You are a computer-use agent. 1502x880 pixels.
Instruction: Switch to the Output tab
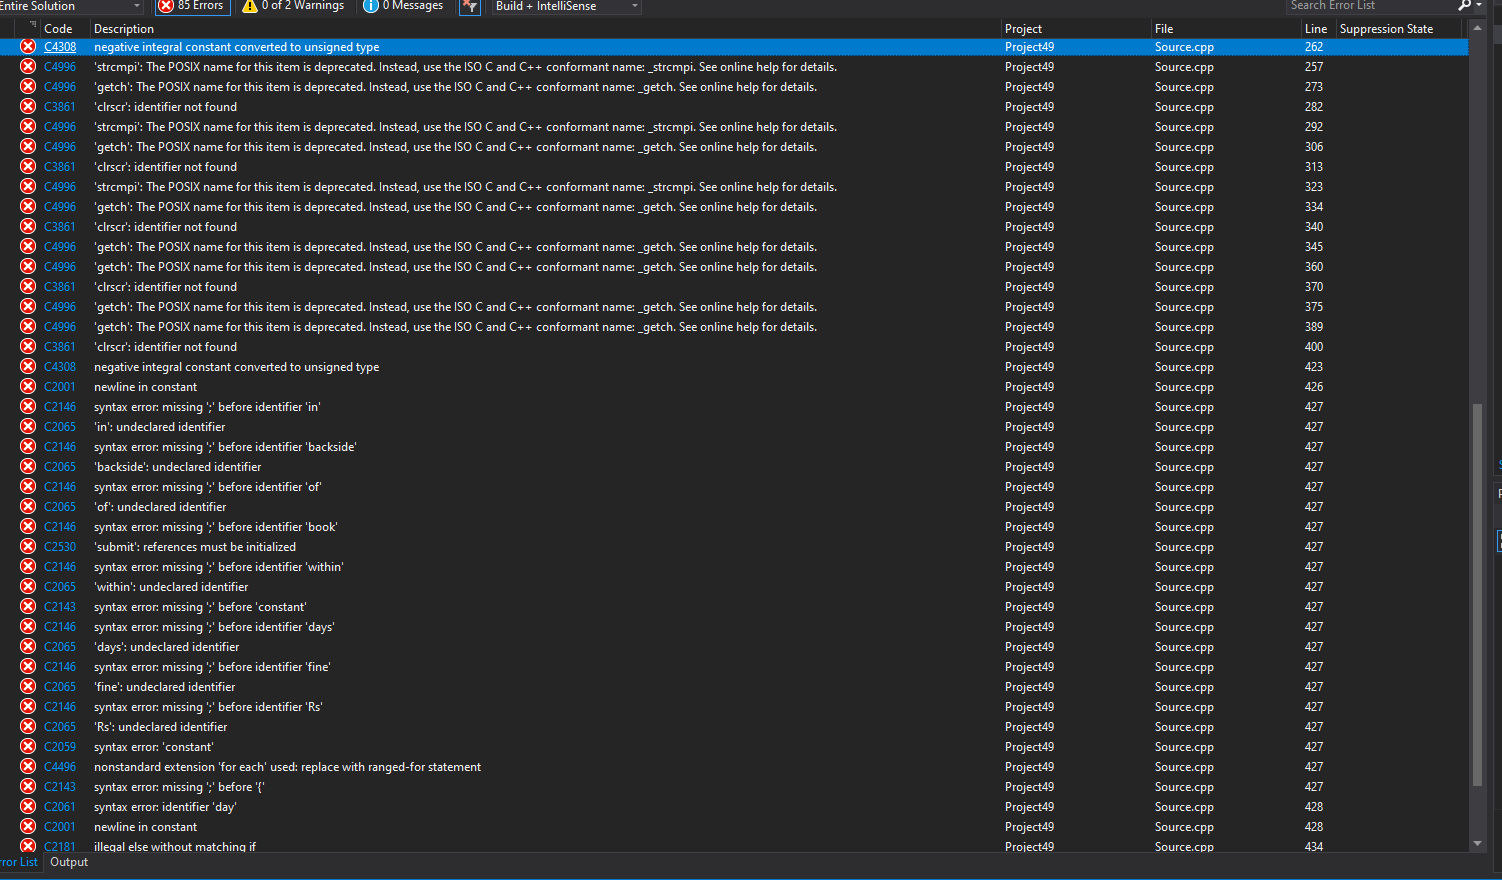click(69, 862)
